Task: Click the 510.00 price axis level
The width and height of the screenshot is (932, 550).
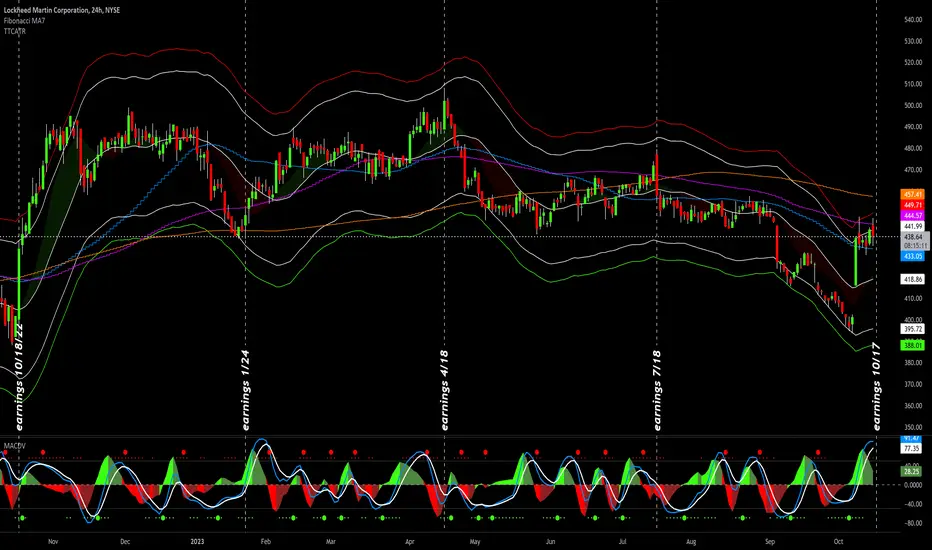Action: 913,84
